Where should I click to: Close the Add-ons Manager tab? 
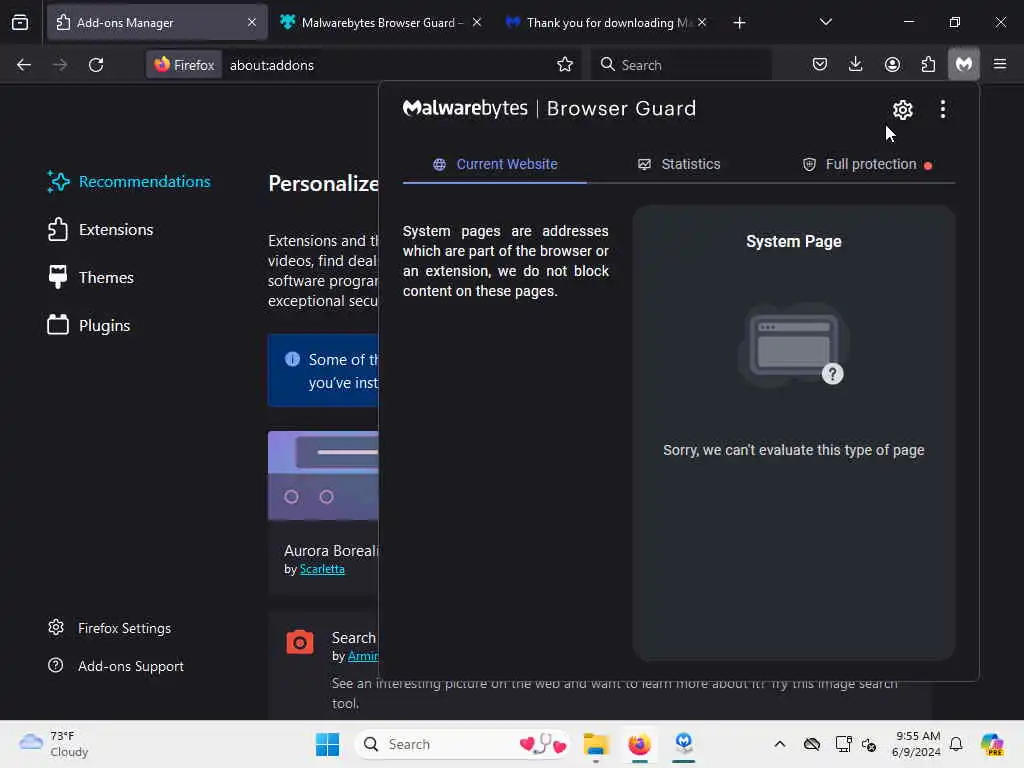click(x=252, y=22)
